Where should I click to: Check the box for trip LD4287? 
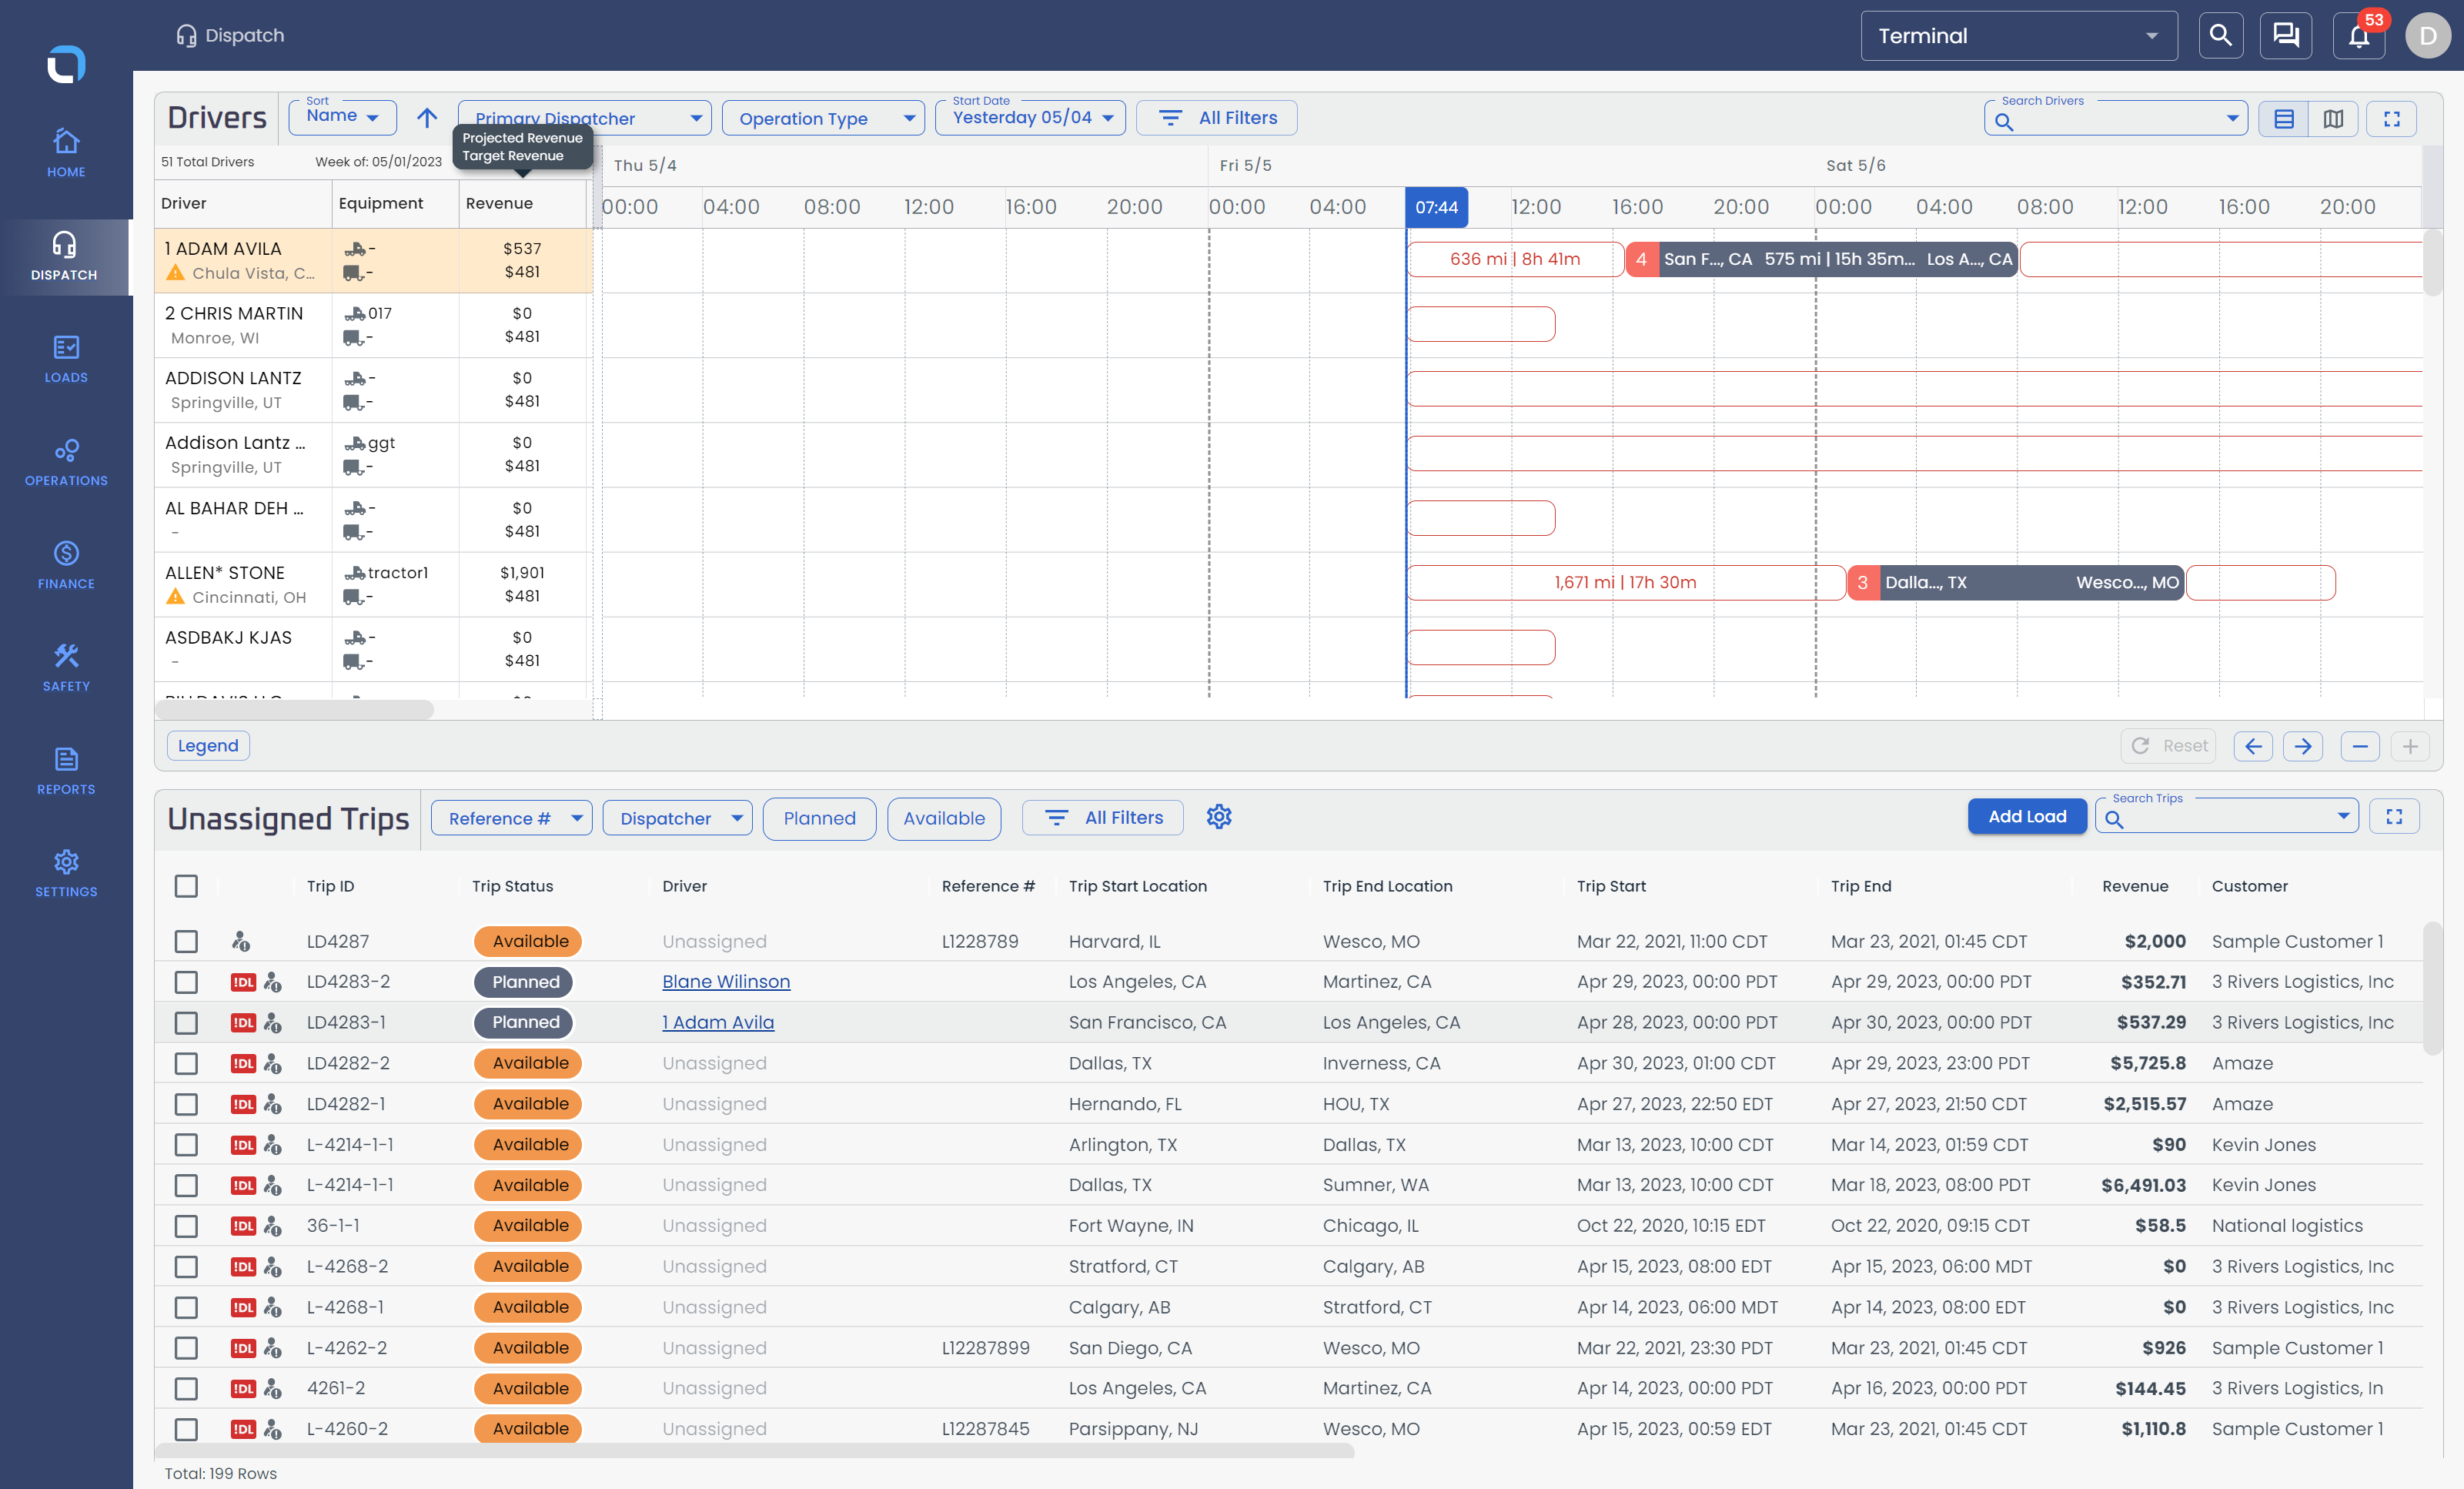(186, 941)
